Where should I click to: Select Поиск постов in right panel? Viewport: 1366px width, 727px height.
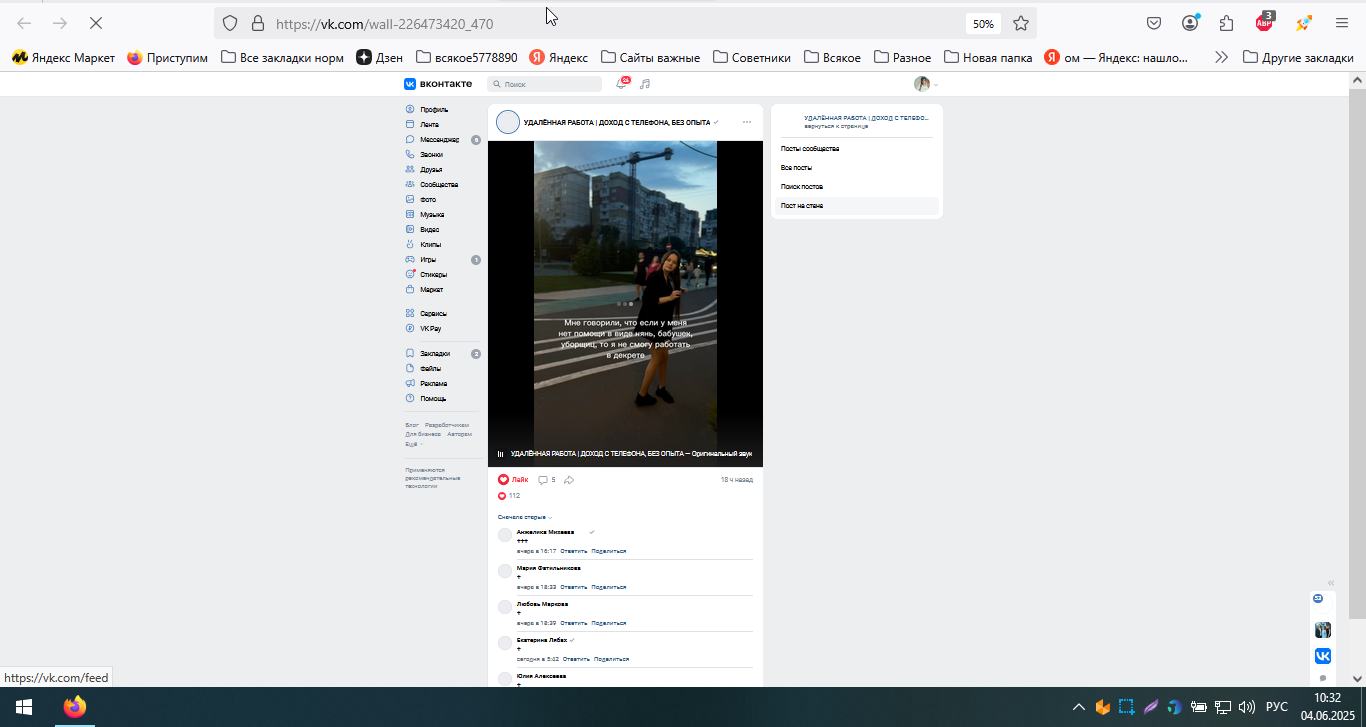coord(802,186)
